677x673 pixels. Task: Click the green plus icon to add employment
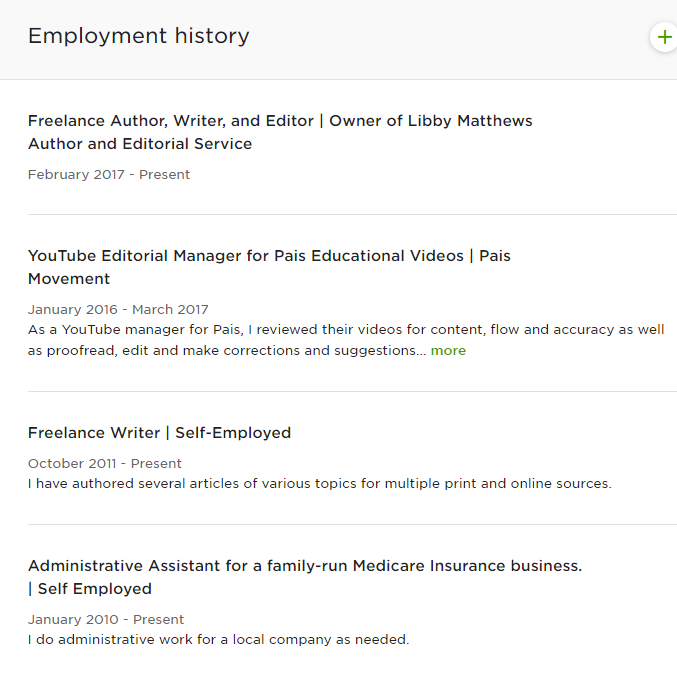[x=664, y=38]
